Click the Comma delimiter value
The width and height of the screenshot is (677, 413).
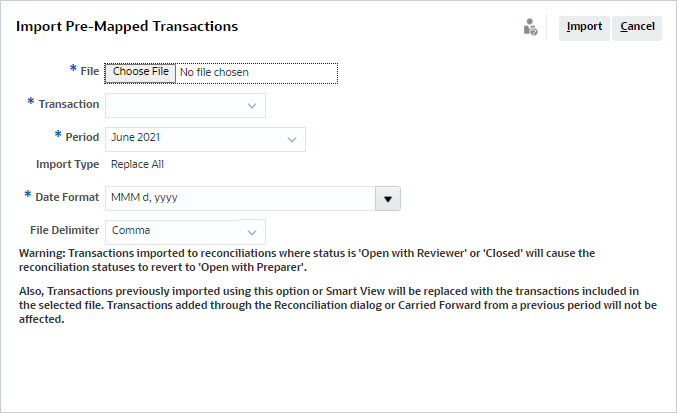[131, 231]
